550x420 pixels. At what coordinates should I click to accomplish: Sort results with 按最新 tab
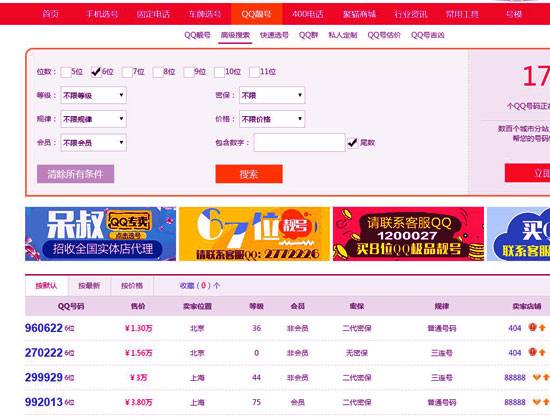(x=89, y=286)
